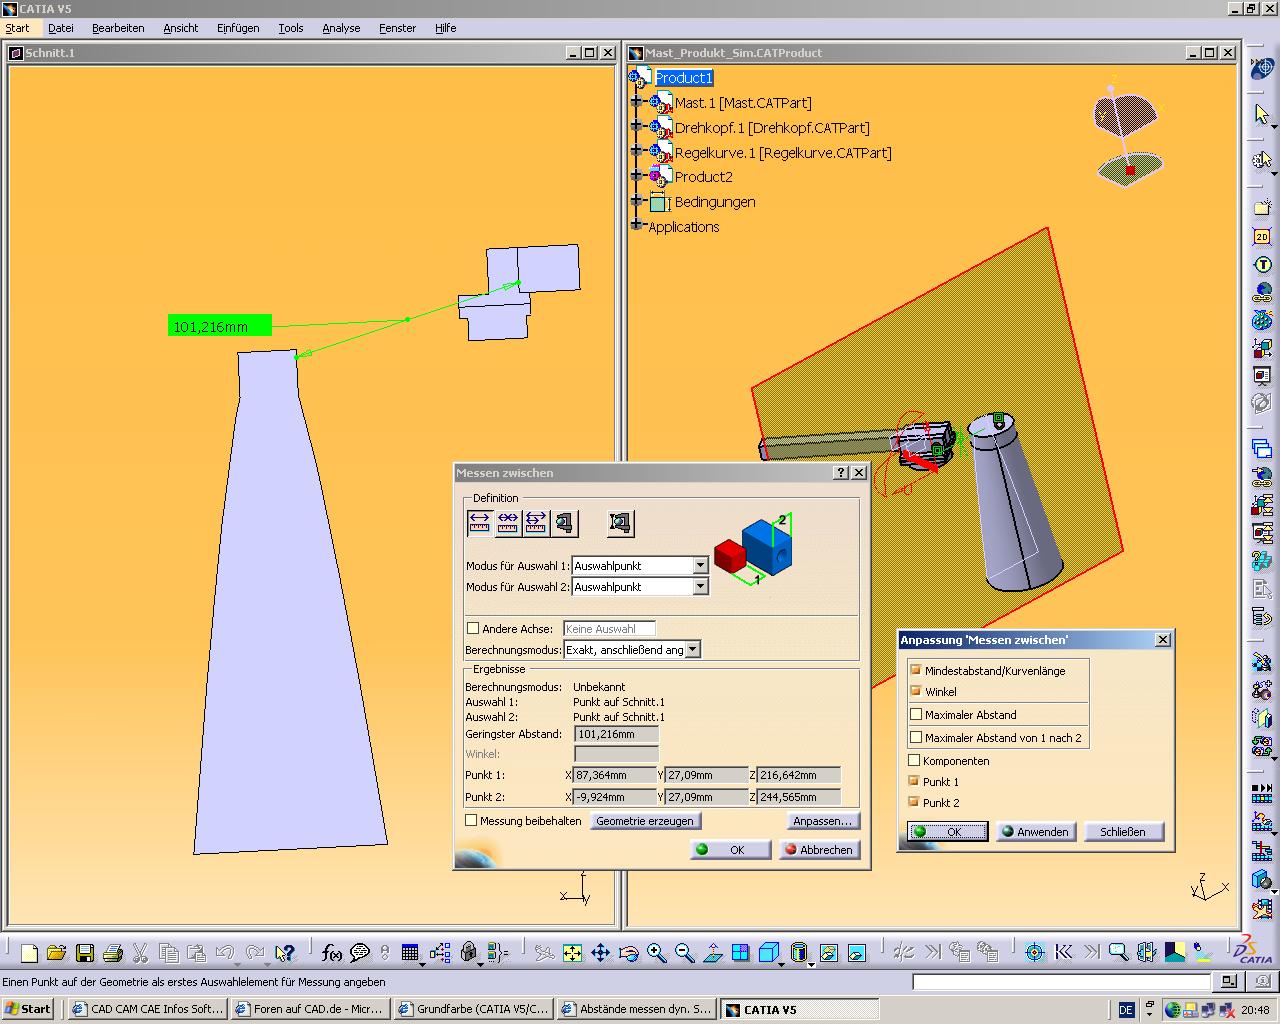Toggle 'Mindestabstand/Kurvenlänge' option
The image size is (1280, 1024).
[914, 670]
